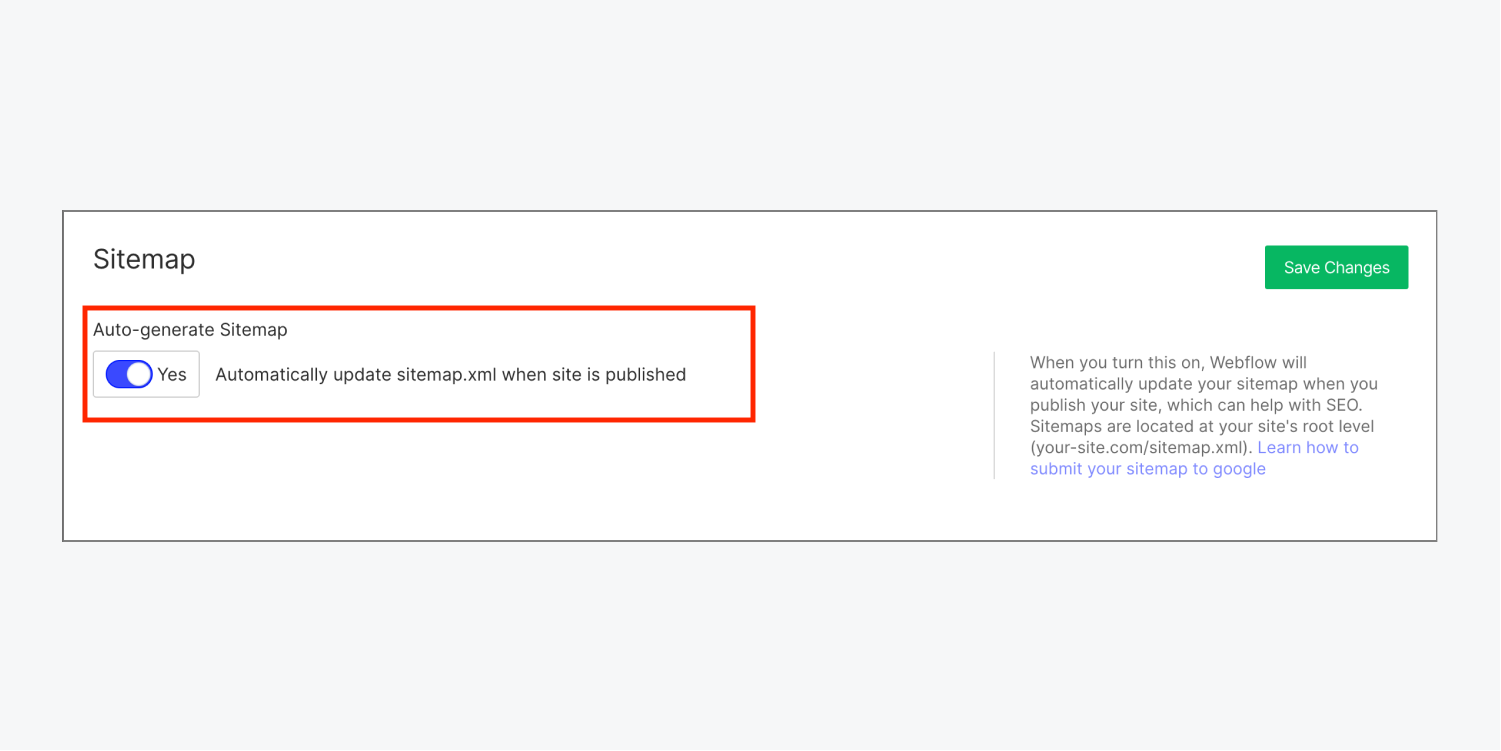Click the Sitemap settings panel

click(x=750, y=375)
